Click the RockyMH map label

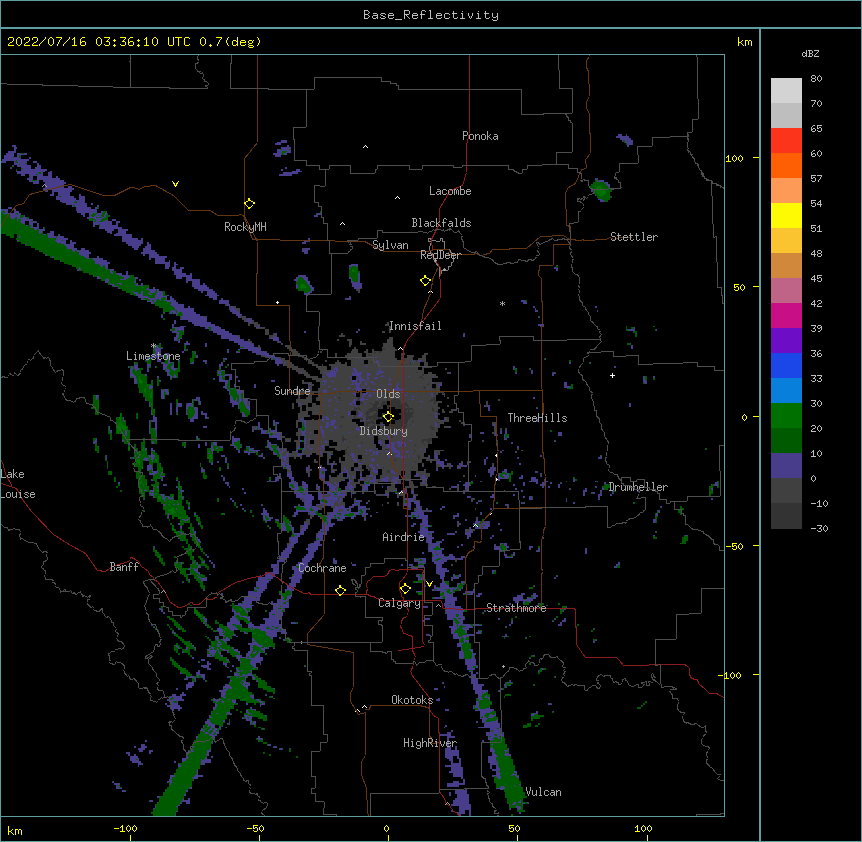point(245,227)
